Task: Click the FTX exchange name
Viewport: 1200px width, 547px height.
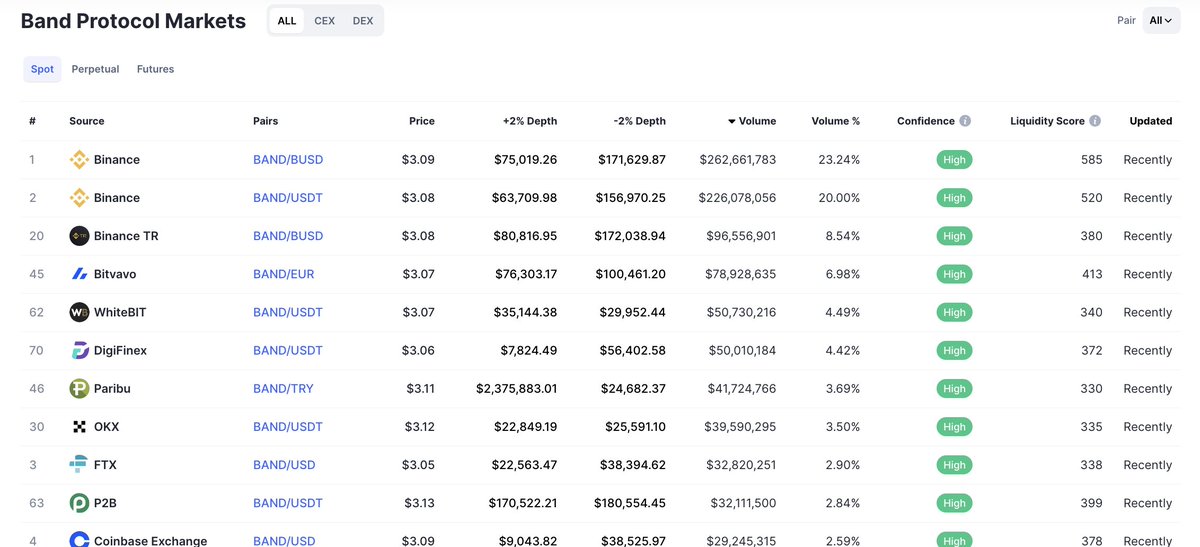Action: tap(105, 465)
